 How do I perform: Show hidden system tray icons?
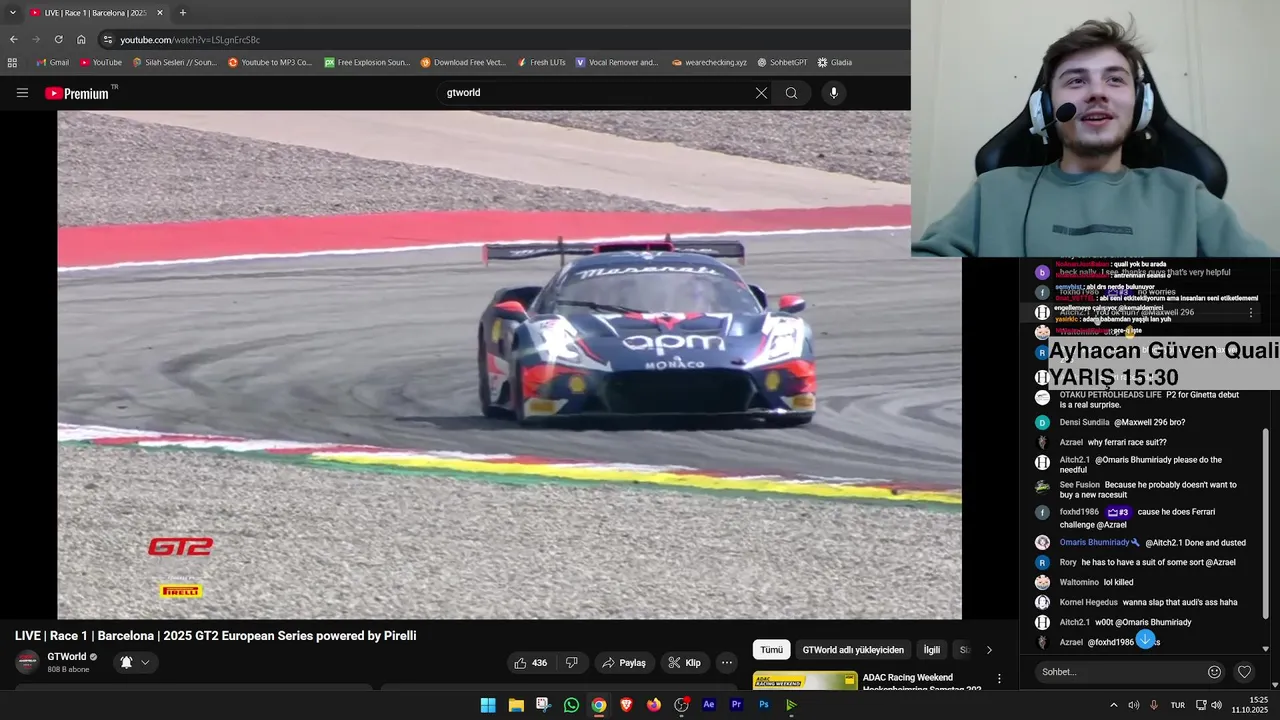(1113, 705)
